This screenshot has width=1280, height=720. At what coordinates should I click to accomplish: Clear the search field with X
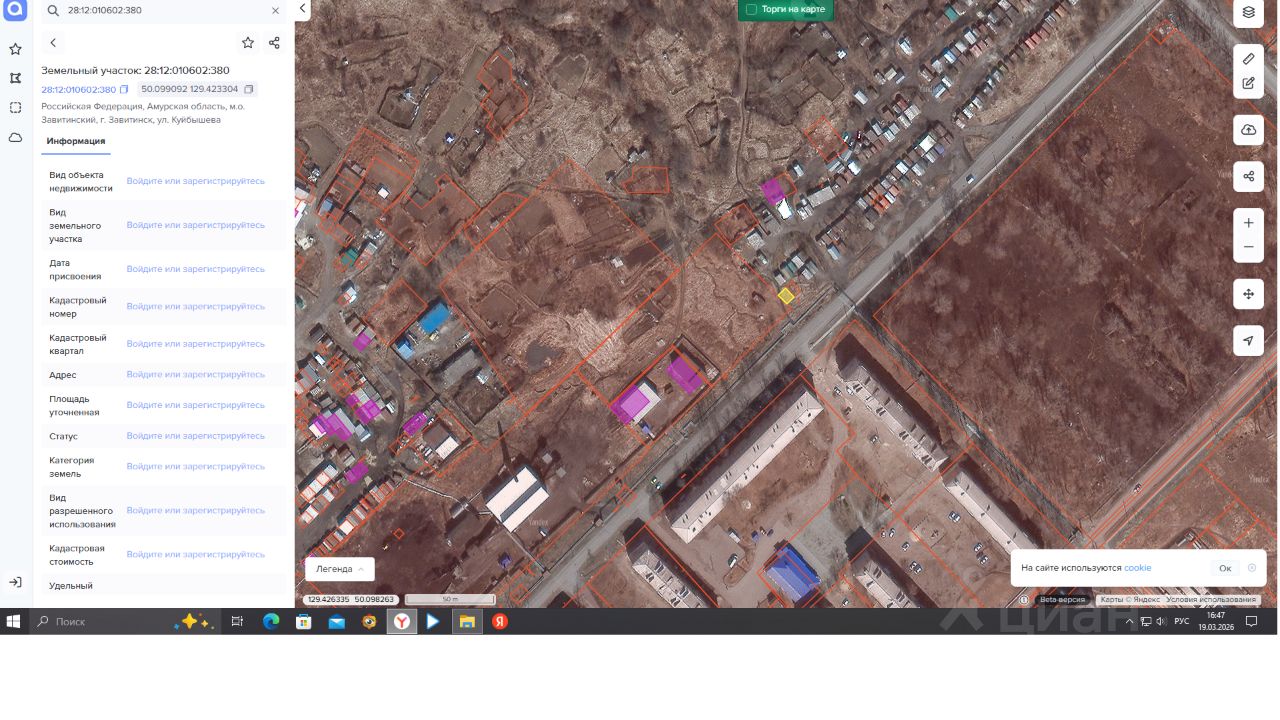click(275, 10)
